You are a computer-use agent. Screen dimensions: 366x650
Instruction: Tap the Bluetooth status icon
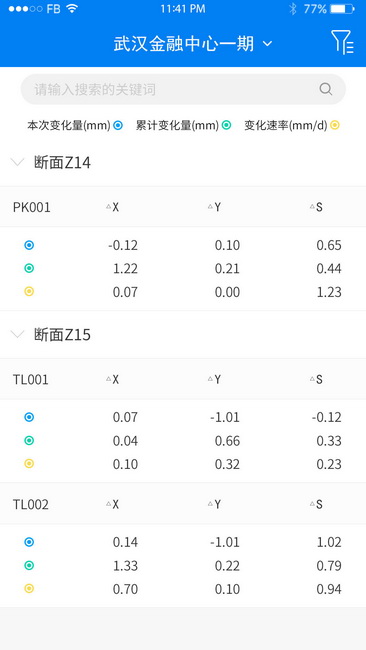tap(293, 9)
